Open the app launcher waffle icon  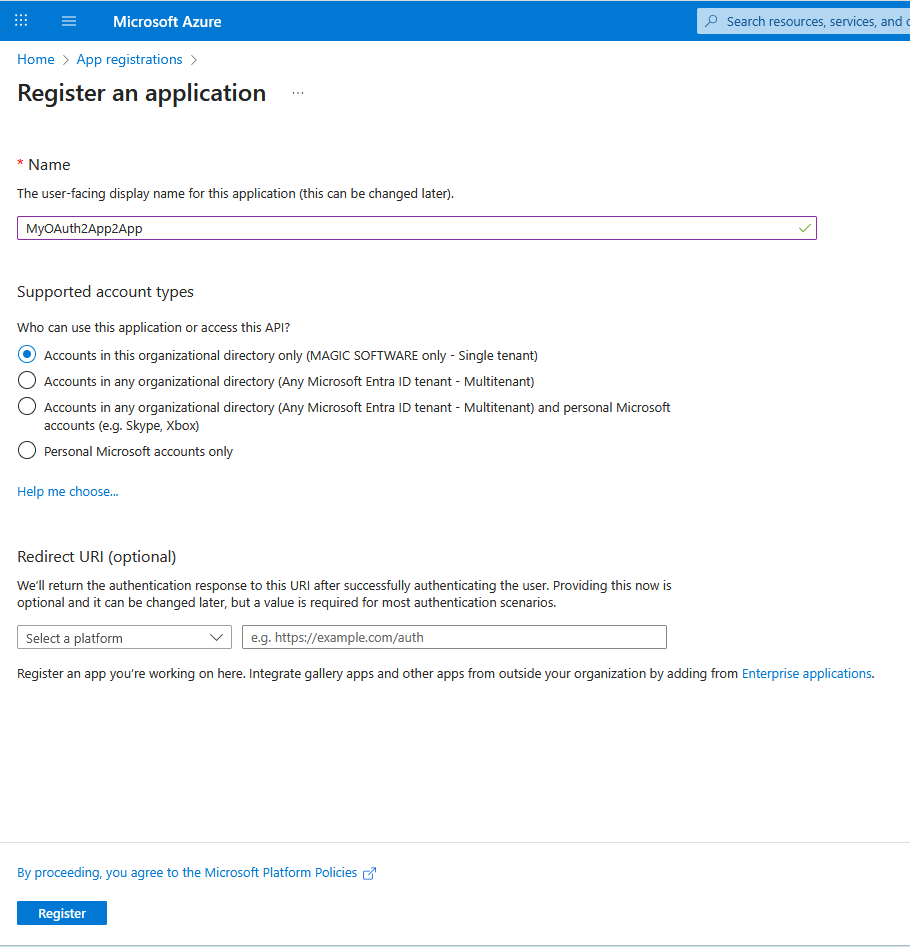point(21,21)
